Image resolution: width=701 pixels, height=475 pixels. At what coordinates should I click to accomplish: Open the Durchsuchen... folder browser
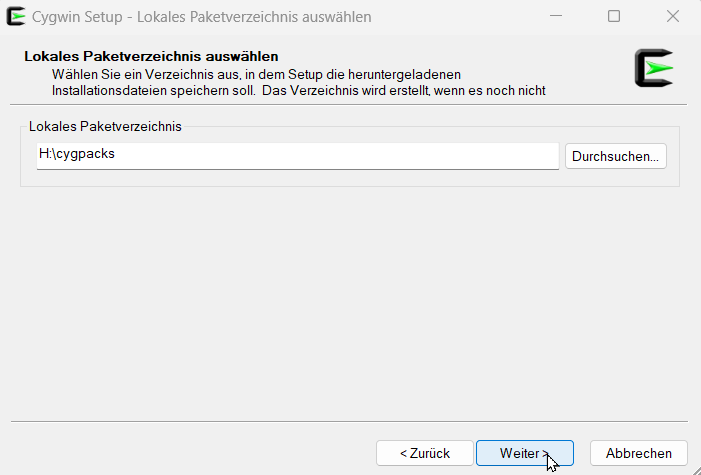(615, 157)
